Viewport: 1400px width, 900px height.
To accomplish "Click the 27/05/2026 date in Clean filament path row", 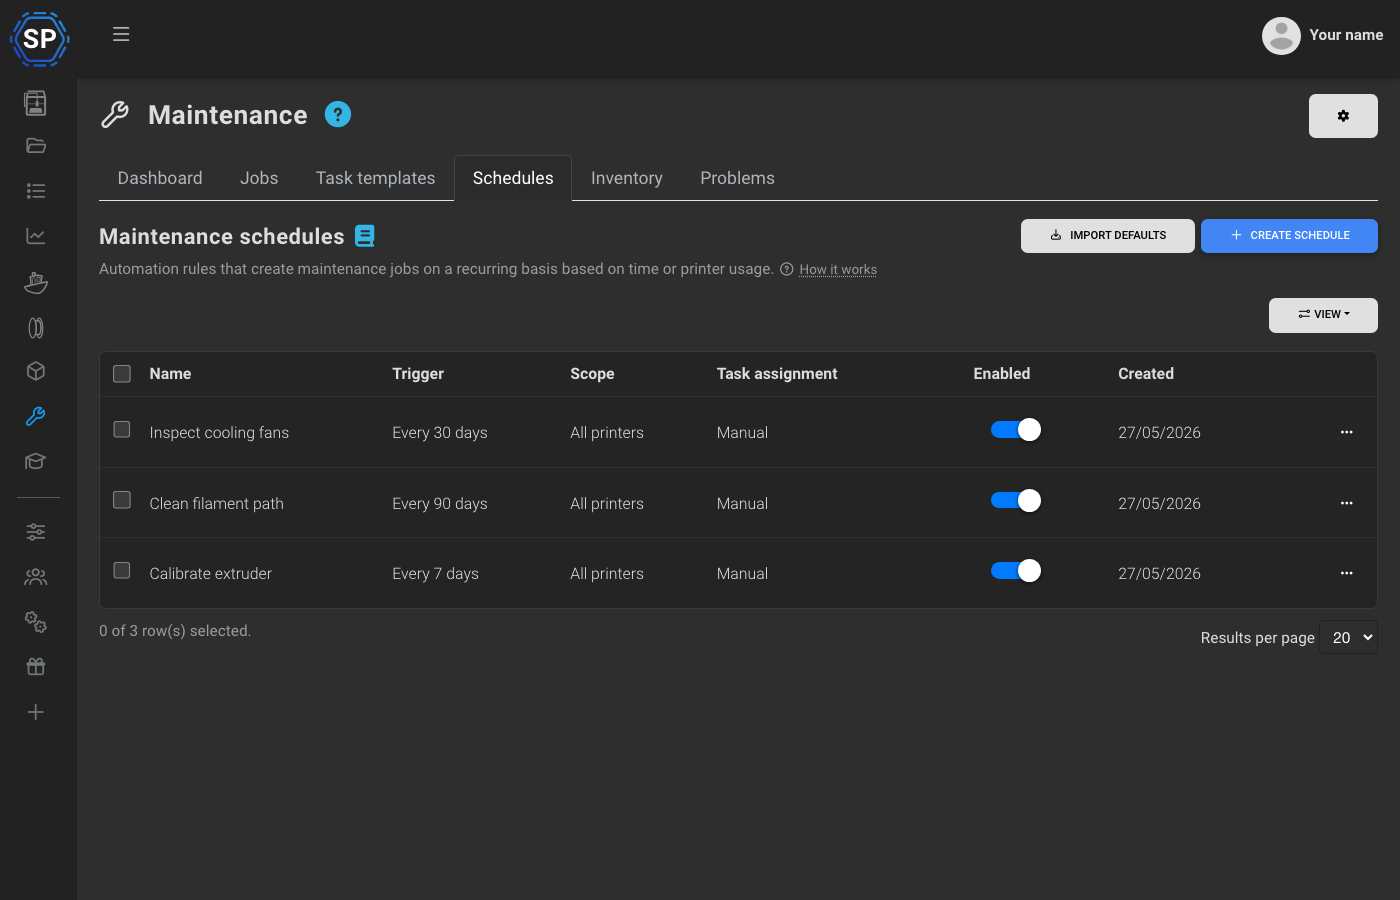I will click(x=1159, y=504).
